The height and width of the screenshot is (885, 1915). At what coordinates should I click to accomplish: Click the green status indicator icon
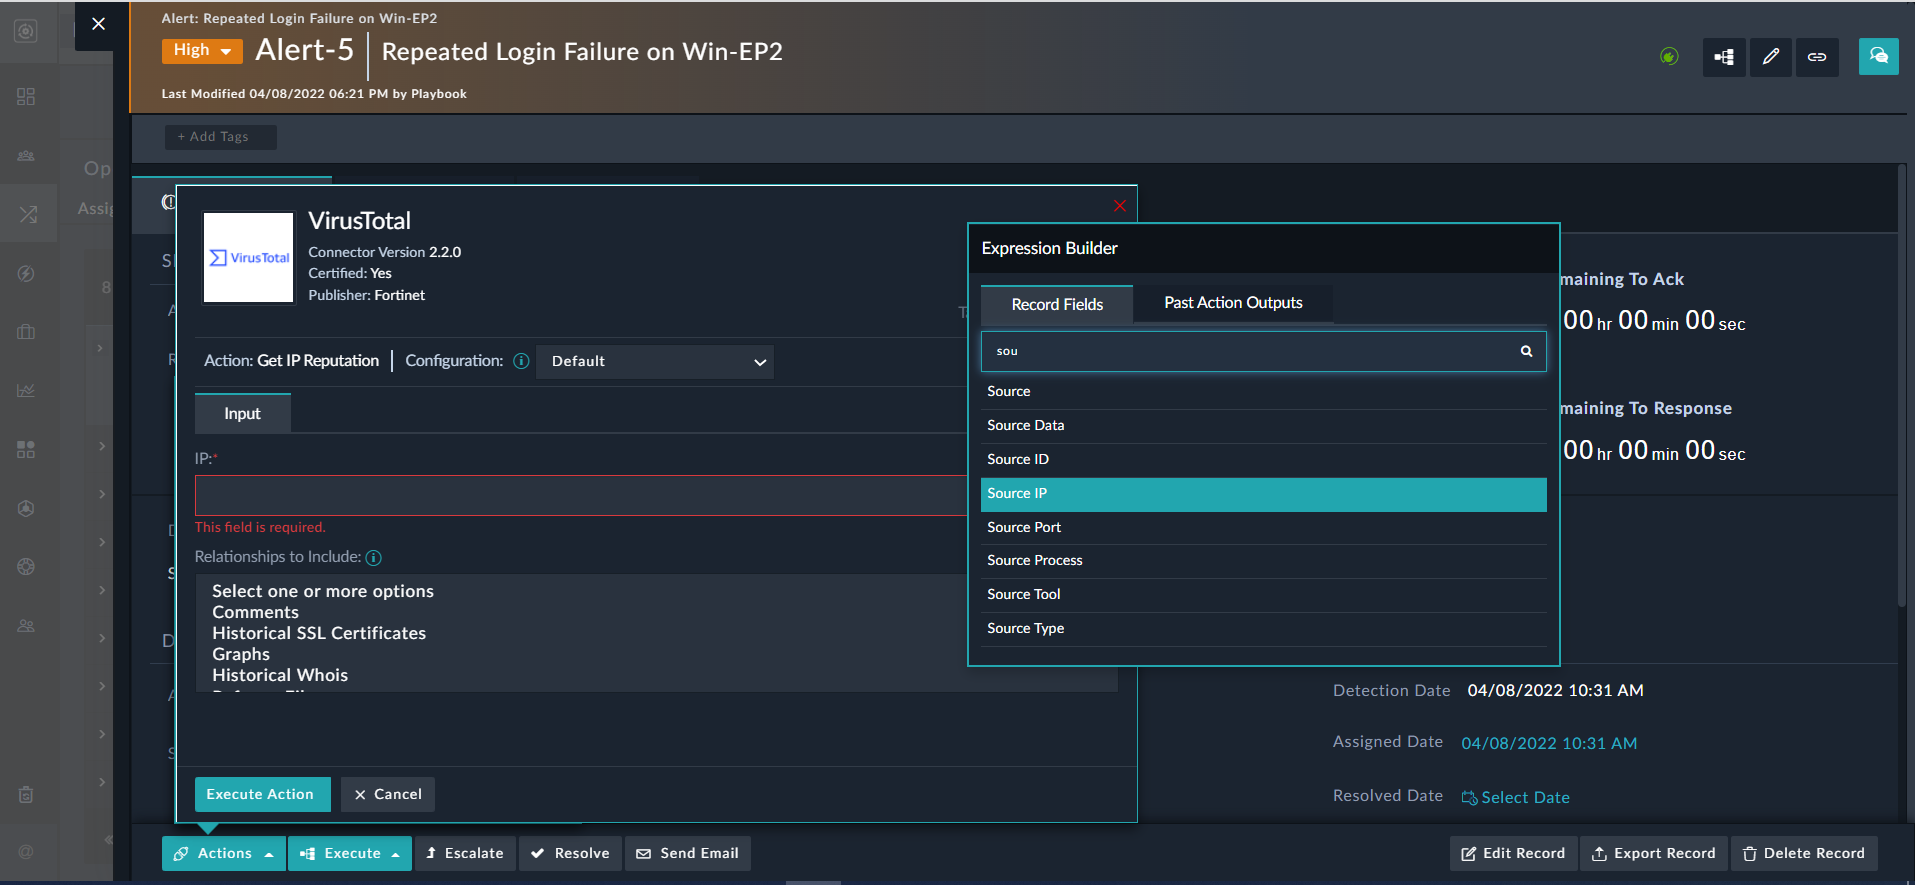pos(1669,57)
